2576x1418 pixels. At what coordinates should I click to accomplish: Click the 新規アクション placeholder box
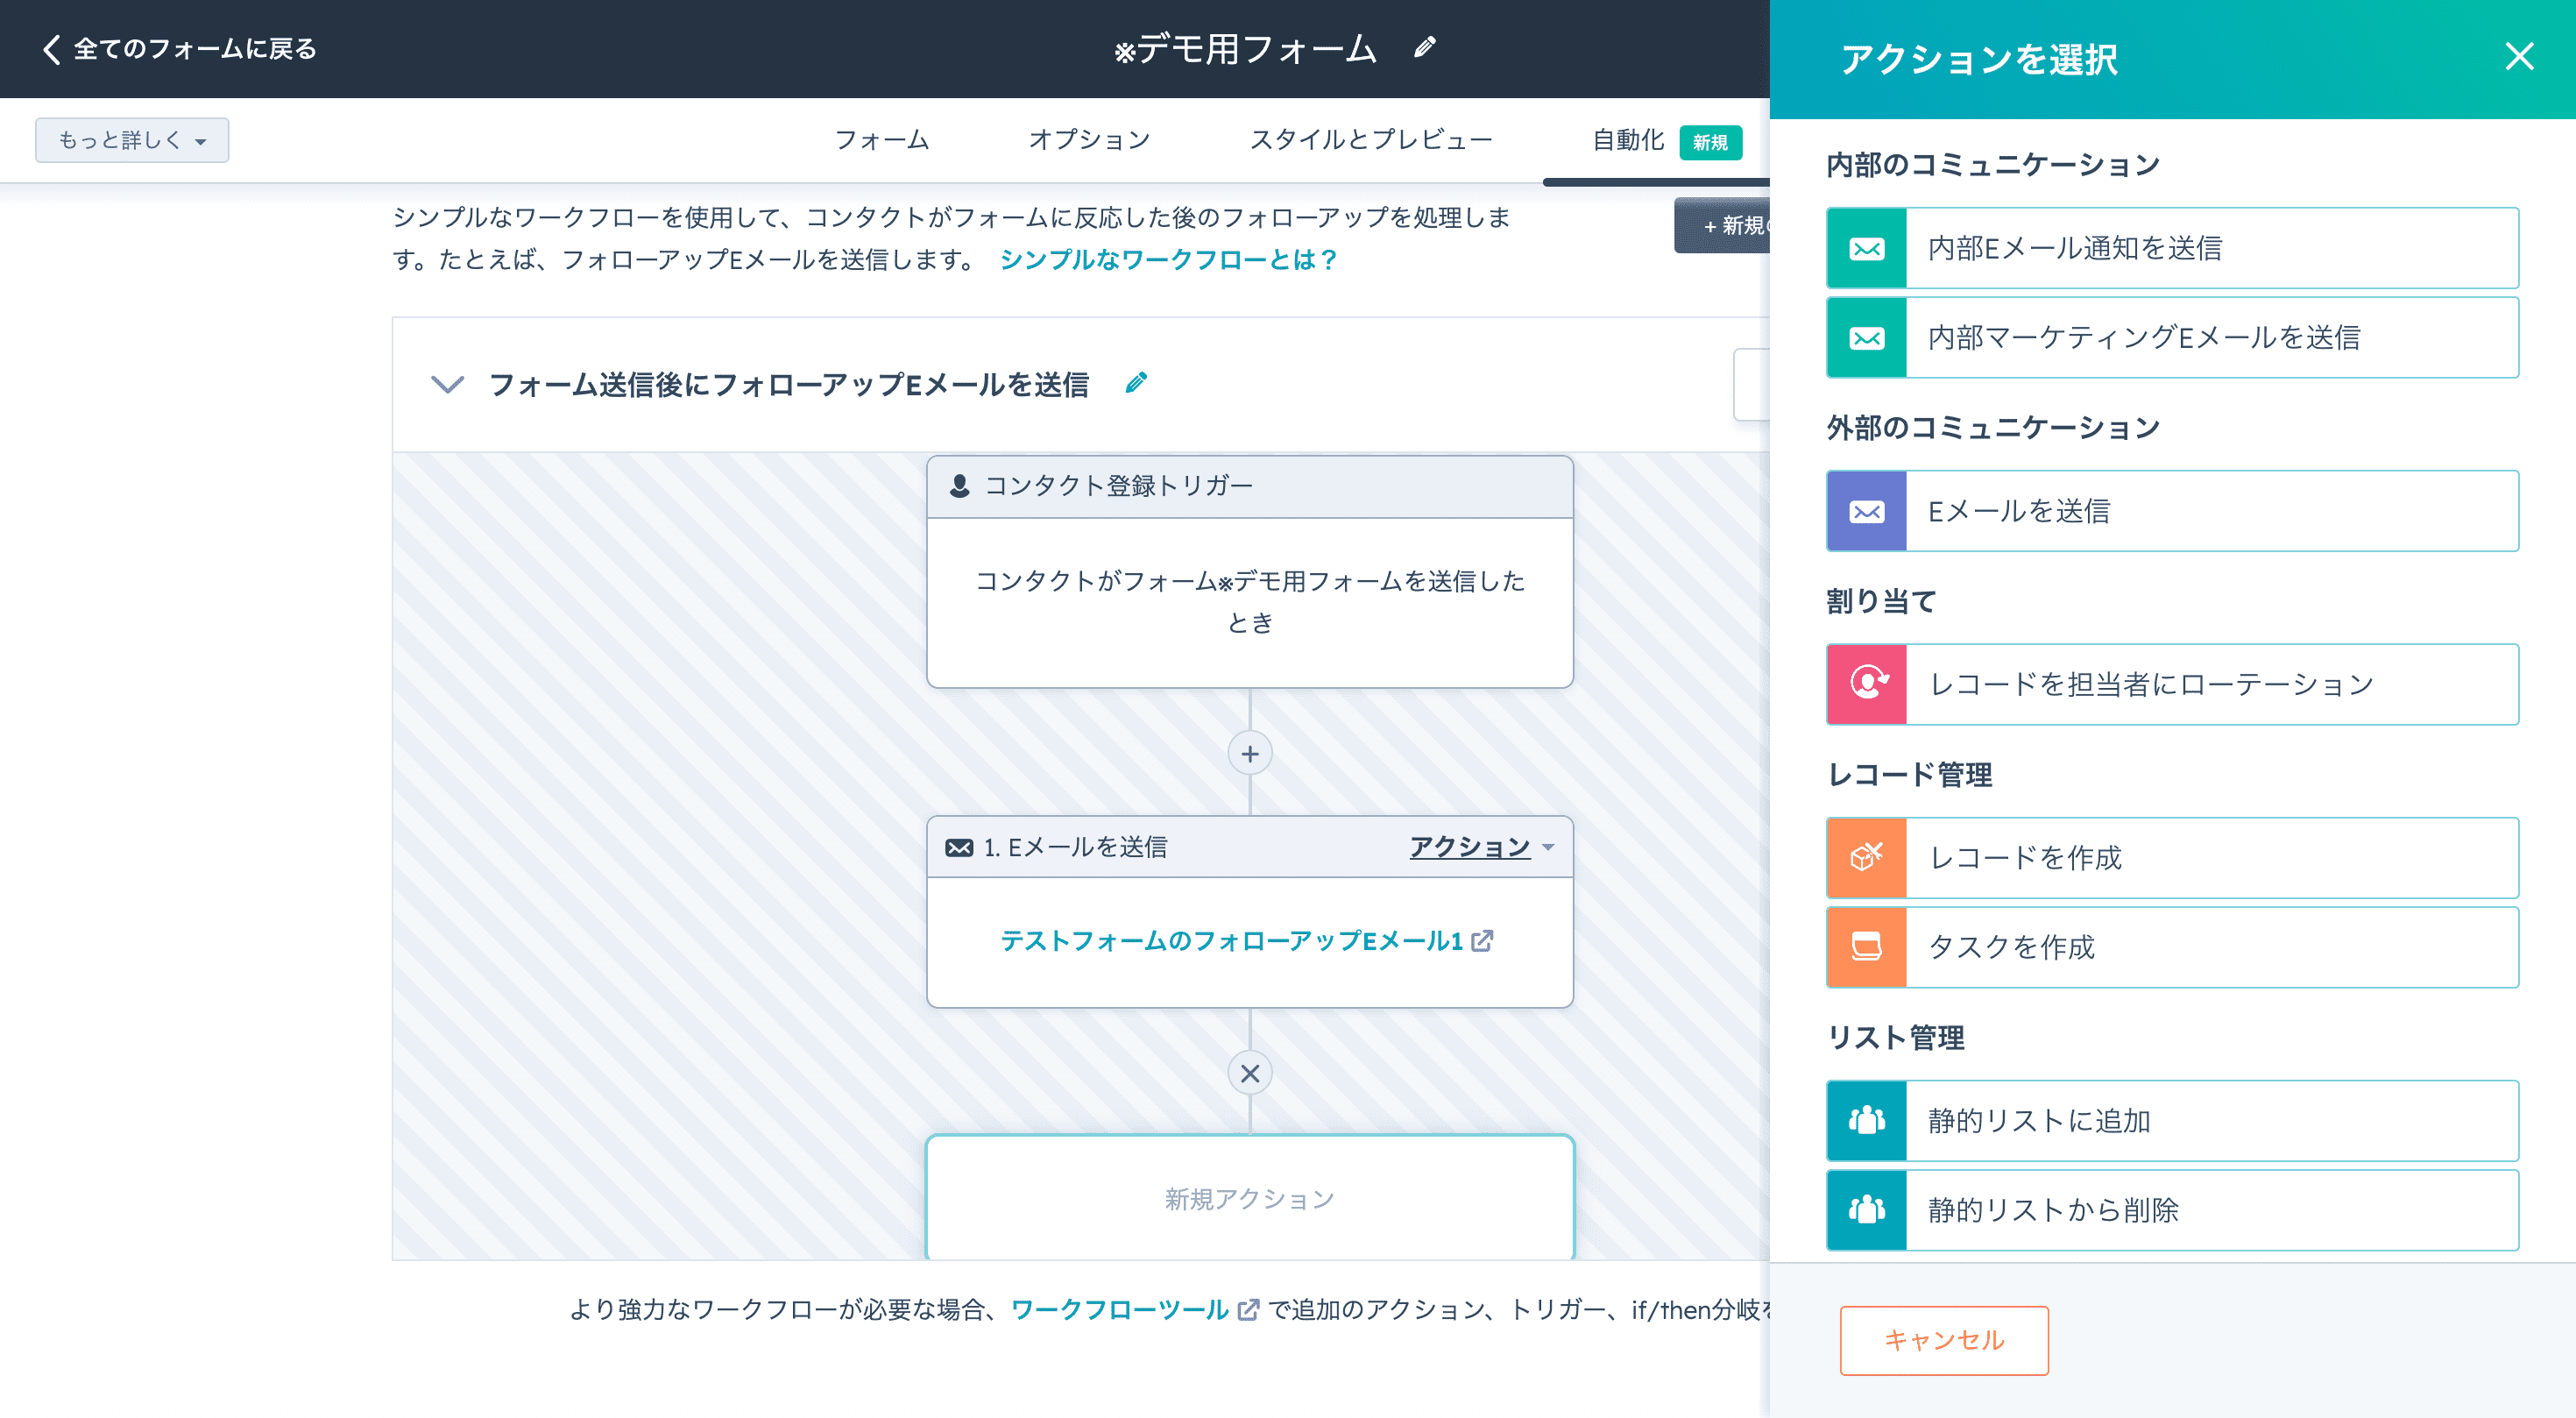click(x=1249, y=1198)
